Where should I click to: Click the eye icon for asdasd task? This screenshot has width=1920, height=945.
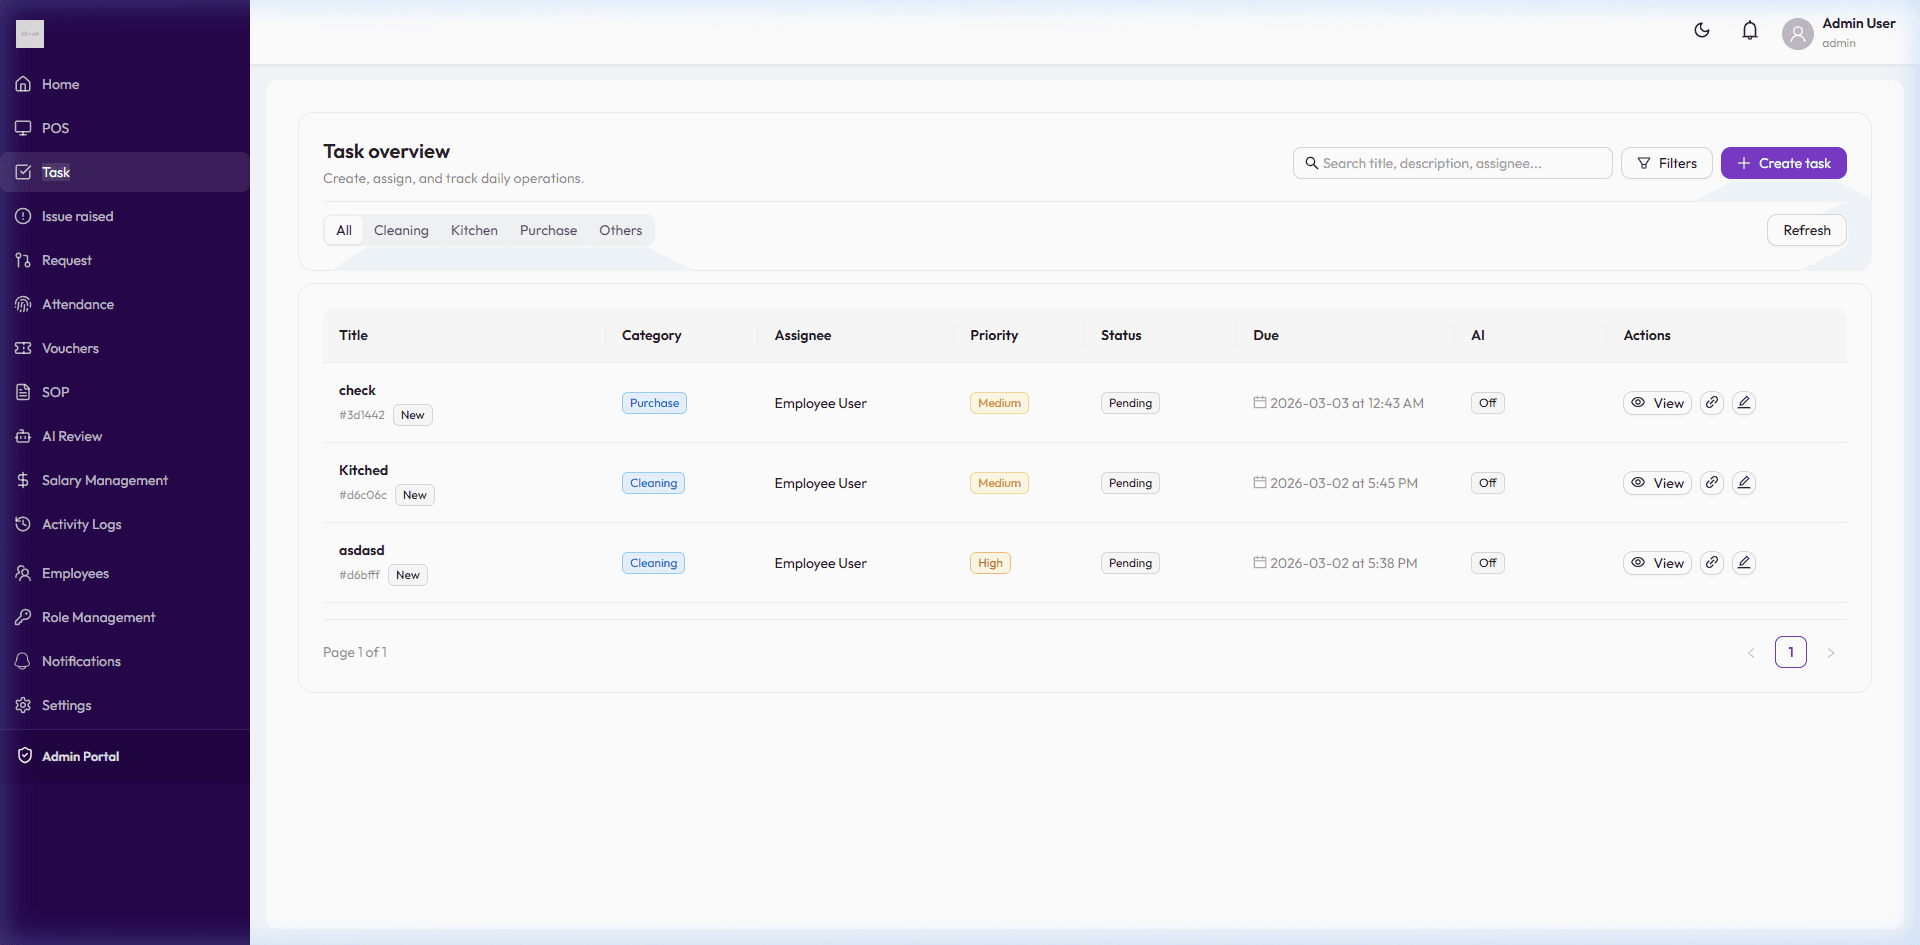click(1637, 562)
